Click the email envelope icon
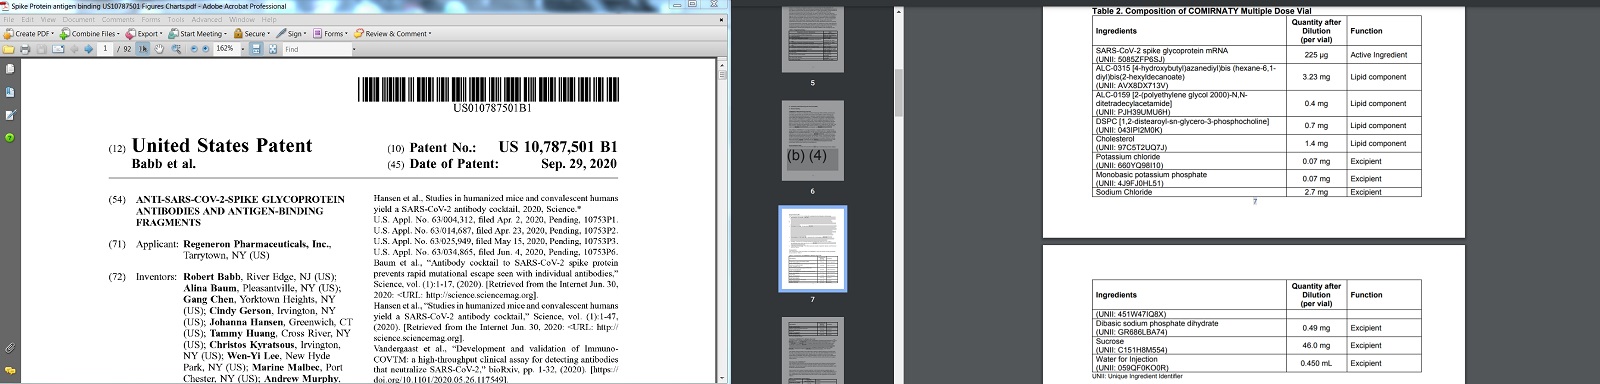The width and height of the screenshot is (1600, 384). (x=58, y=48)
